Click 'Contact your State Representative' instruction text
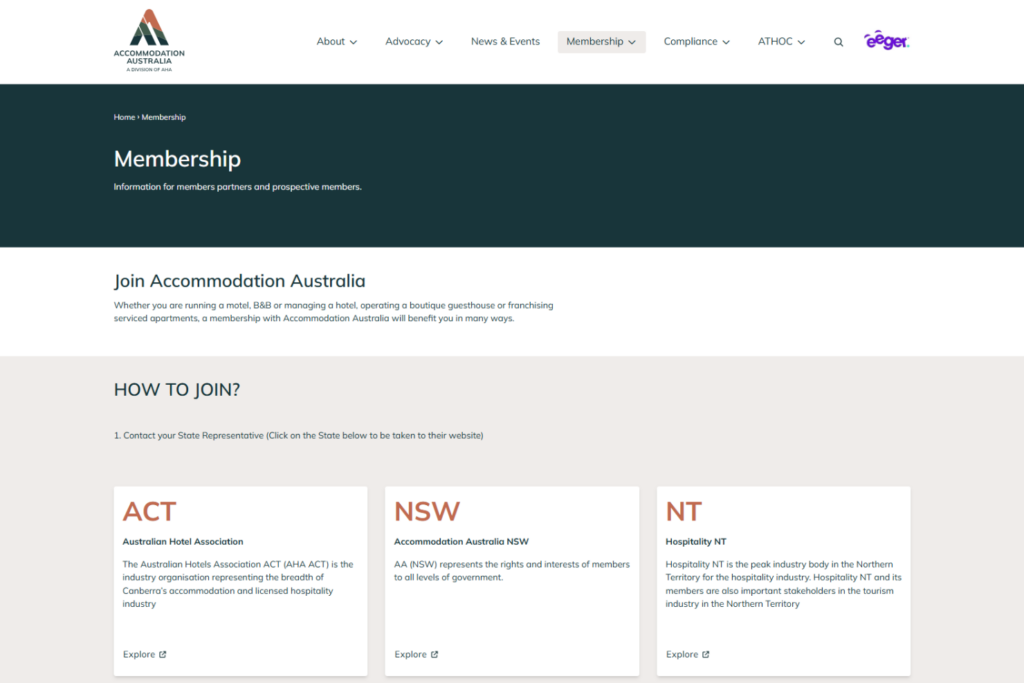 (x=298, y=436)
